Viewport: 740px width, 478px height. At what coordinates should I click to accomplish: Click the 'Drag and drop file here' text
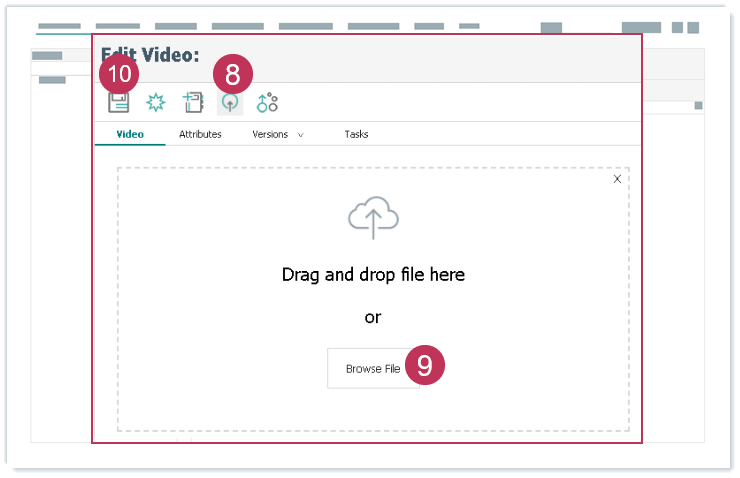[x=373, y=274]
